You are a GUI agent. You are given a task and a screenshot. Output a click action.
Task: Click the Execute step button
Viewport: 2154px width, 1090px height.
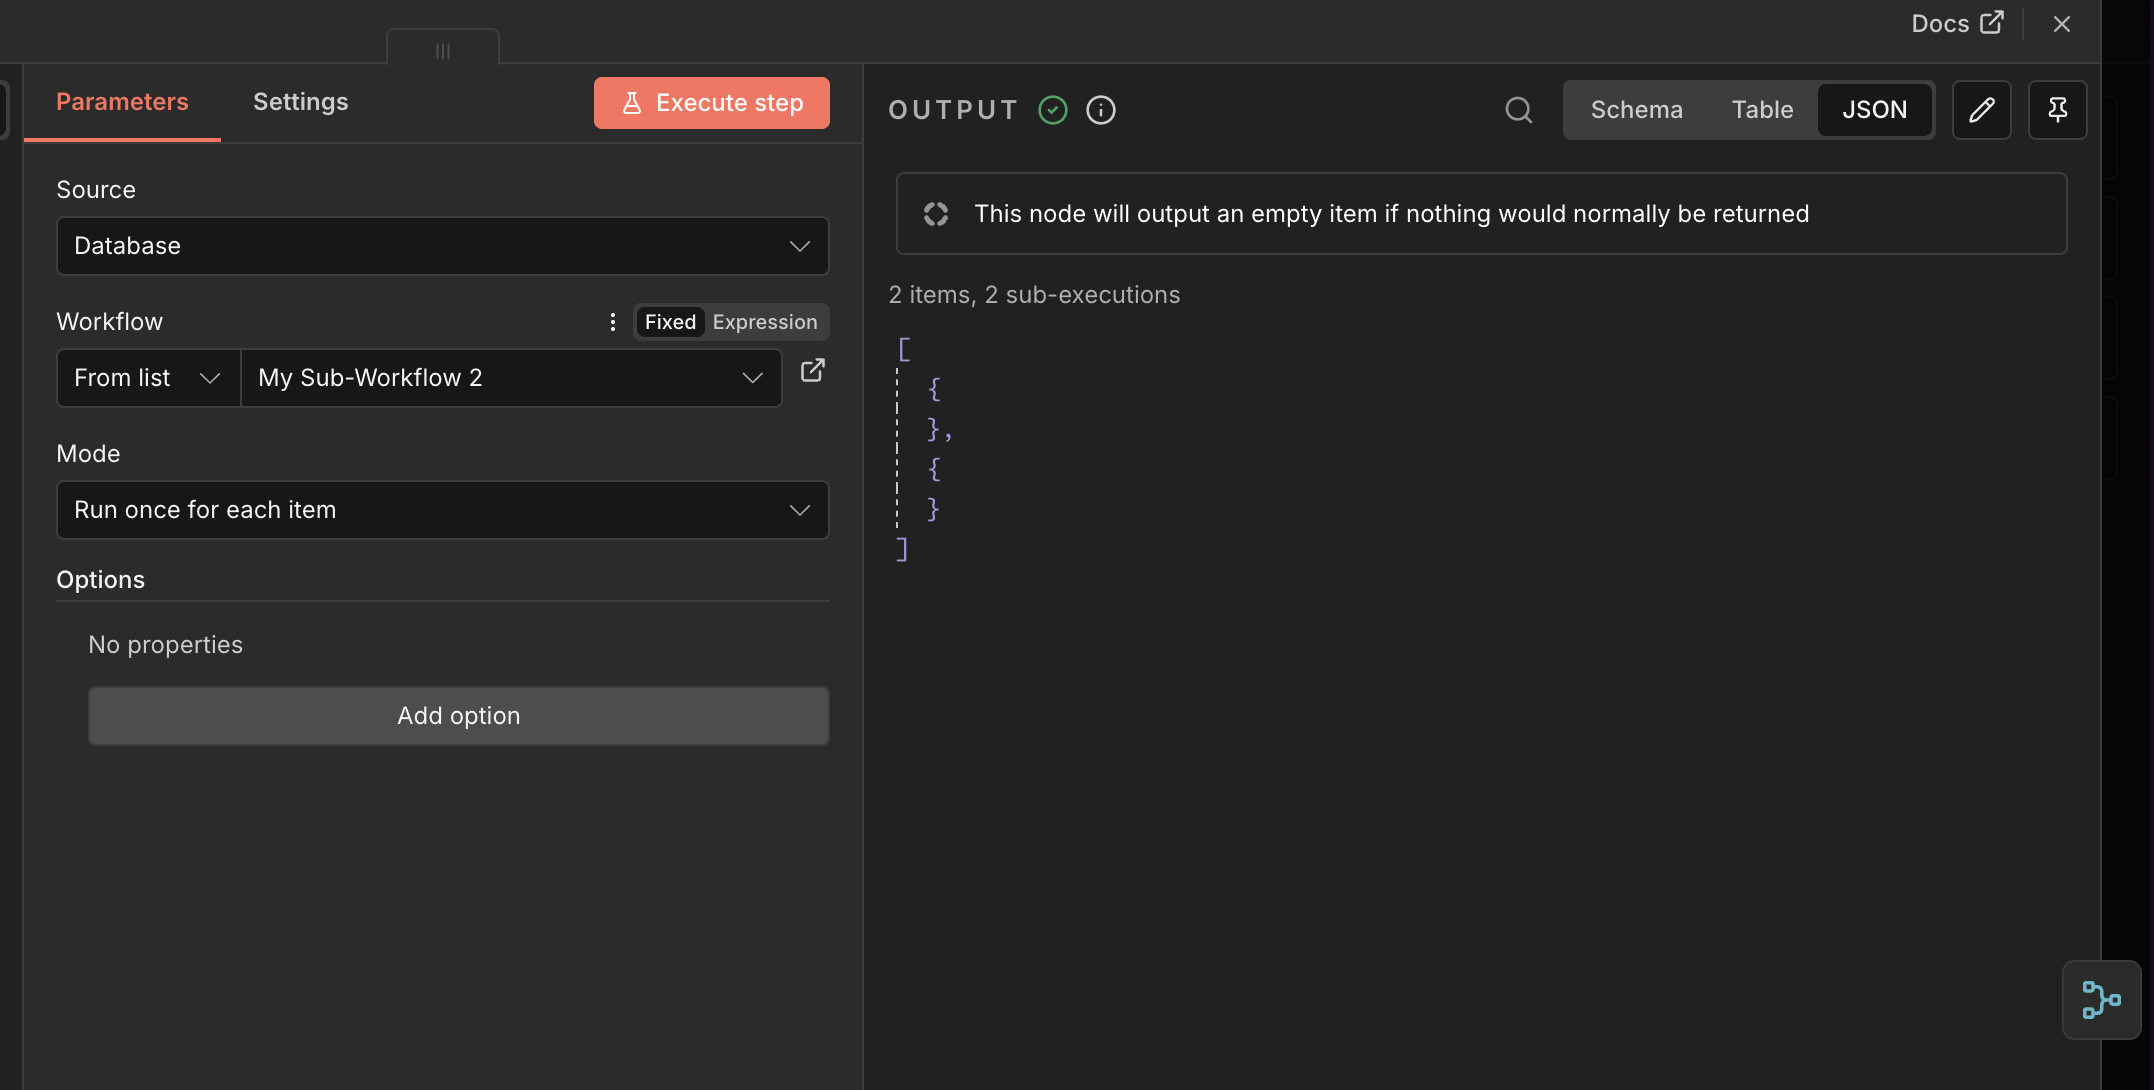click(x=711, y=103)
